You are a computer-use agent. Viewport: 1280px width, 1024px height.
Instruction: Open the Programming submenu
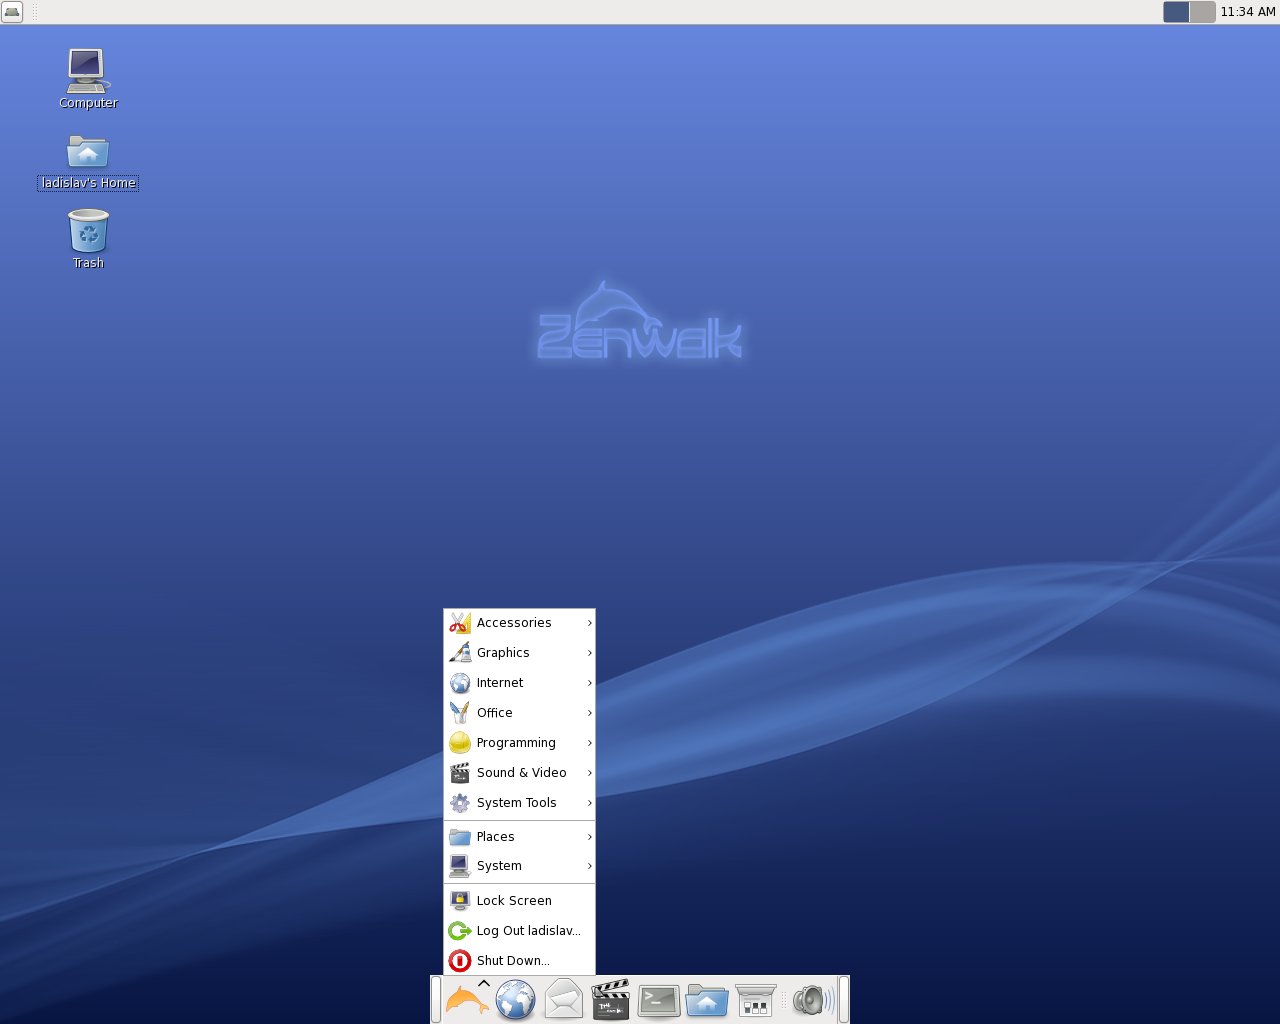pyautogui.click(x=520, y=743)
